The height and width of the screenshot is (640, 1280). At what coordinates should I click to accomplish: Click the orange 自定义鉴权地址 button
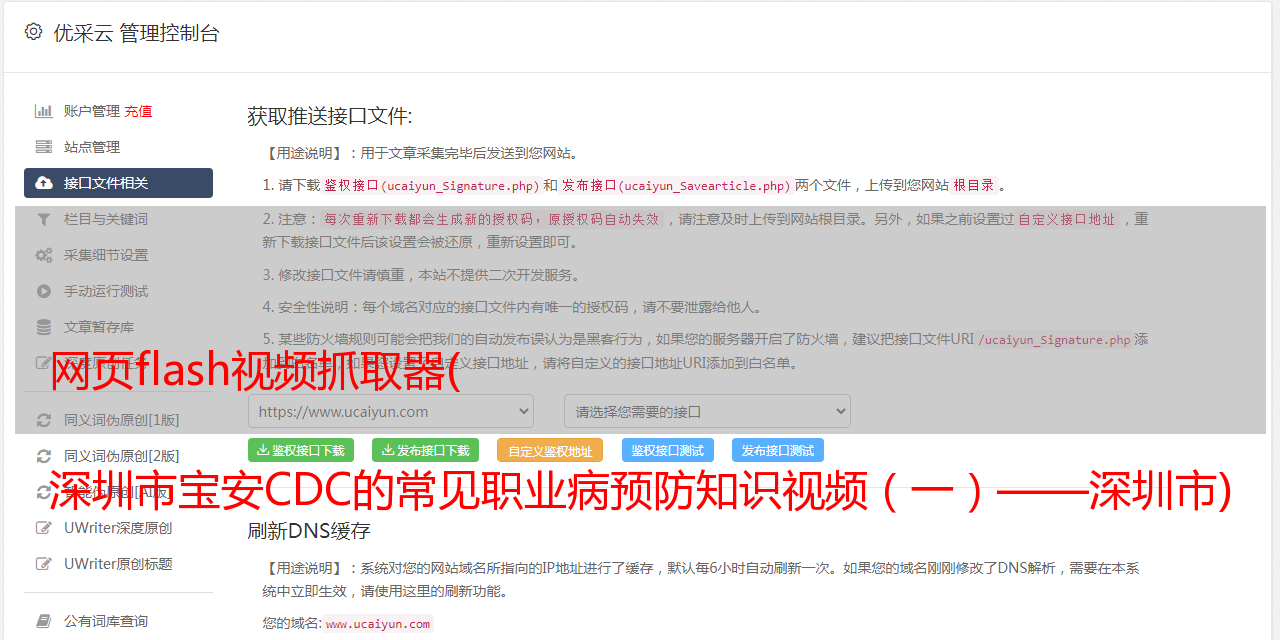[x=550, y=450]
